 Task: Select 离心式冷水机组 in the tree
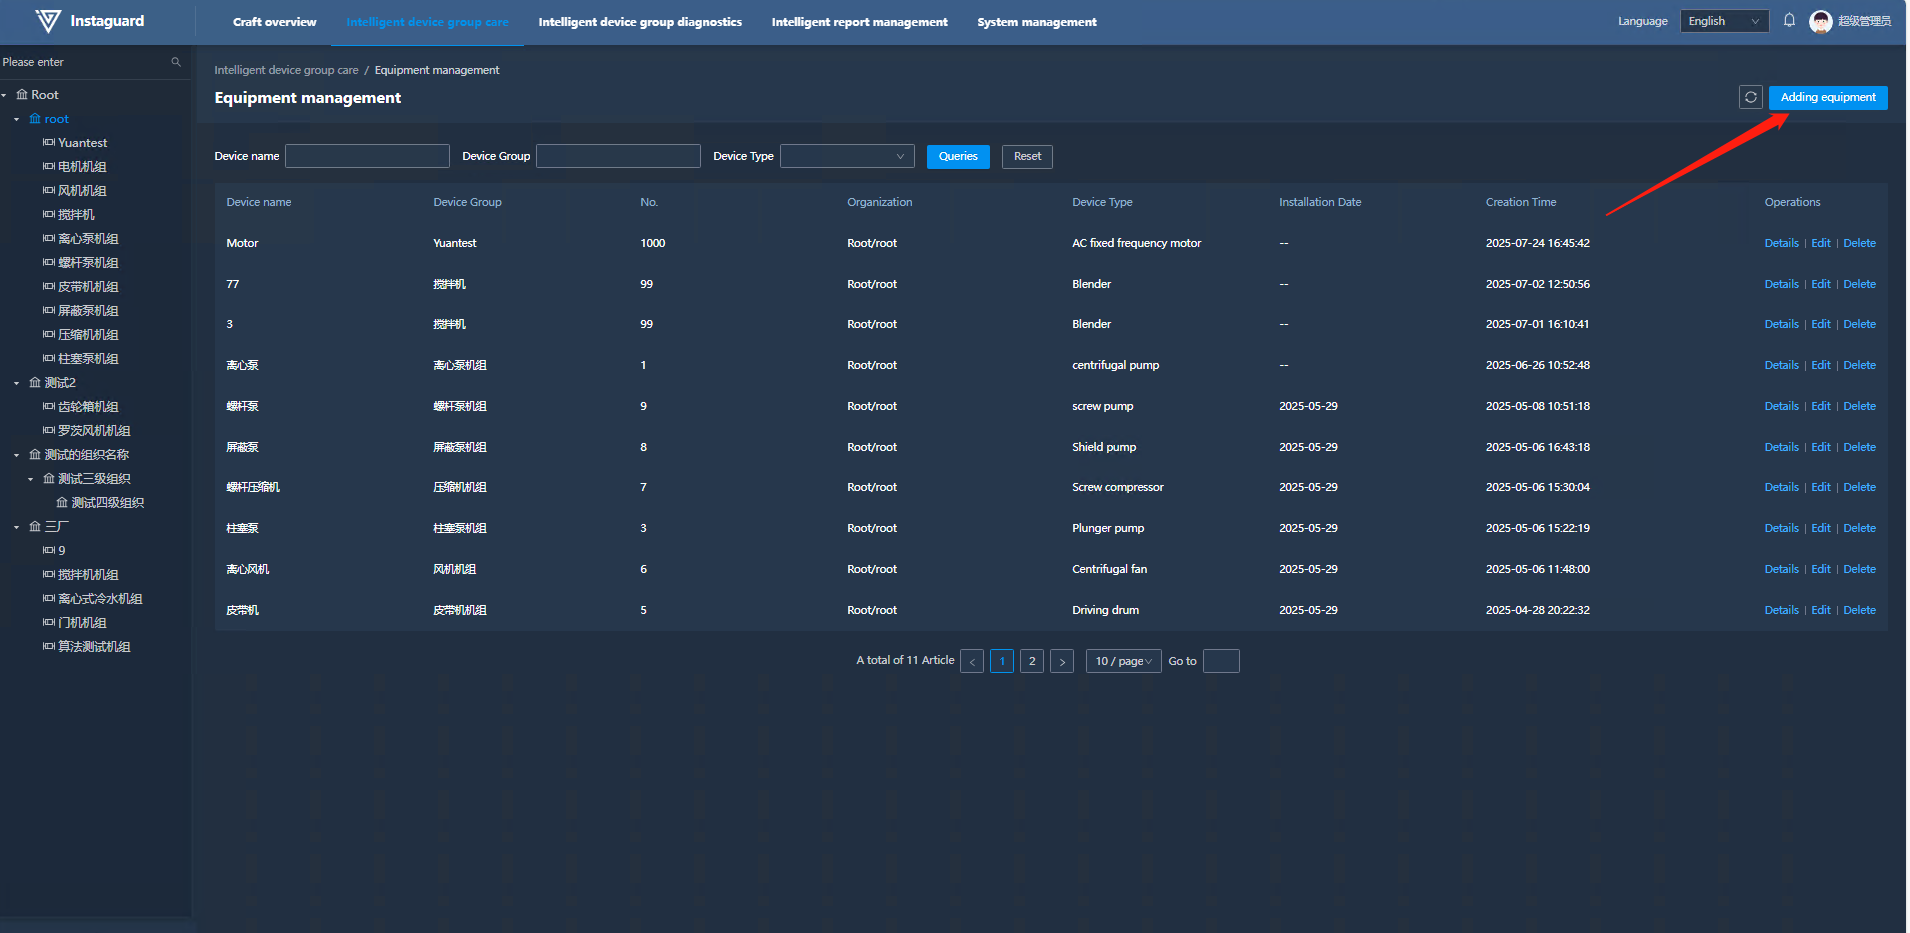(100, 599)
